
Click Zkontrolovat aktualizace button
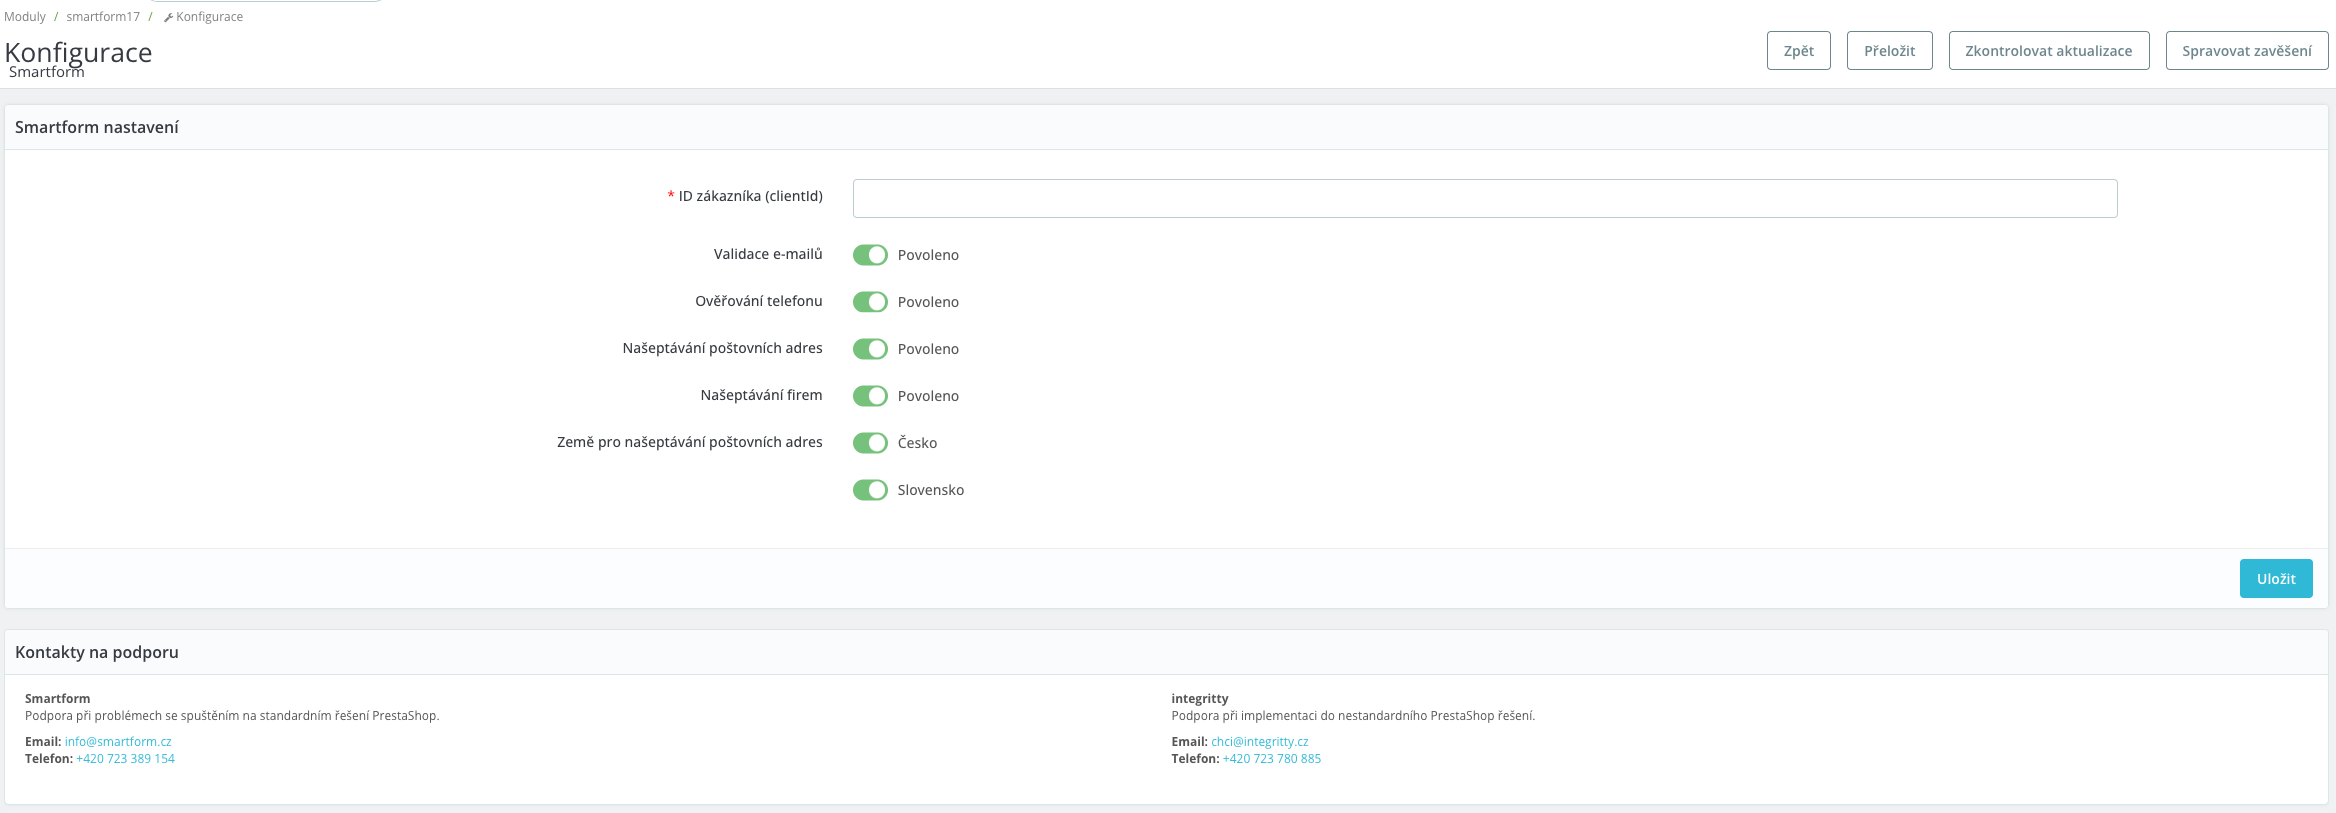coord(2048,51)
